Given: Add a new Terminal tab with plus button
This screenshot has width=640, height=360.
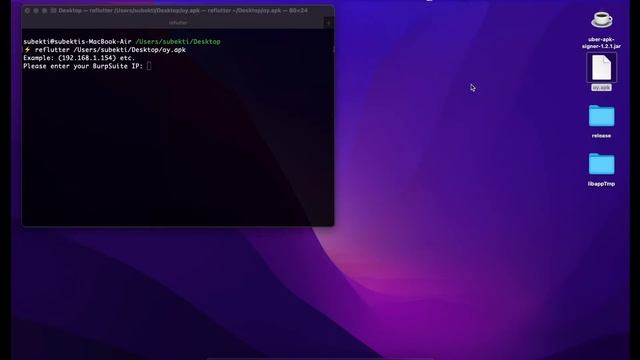Looking at the screenshot, I should tap(328, 23).
